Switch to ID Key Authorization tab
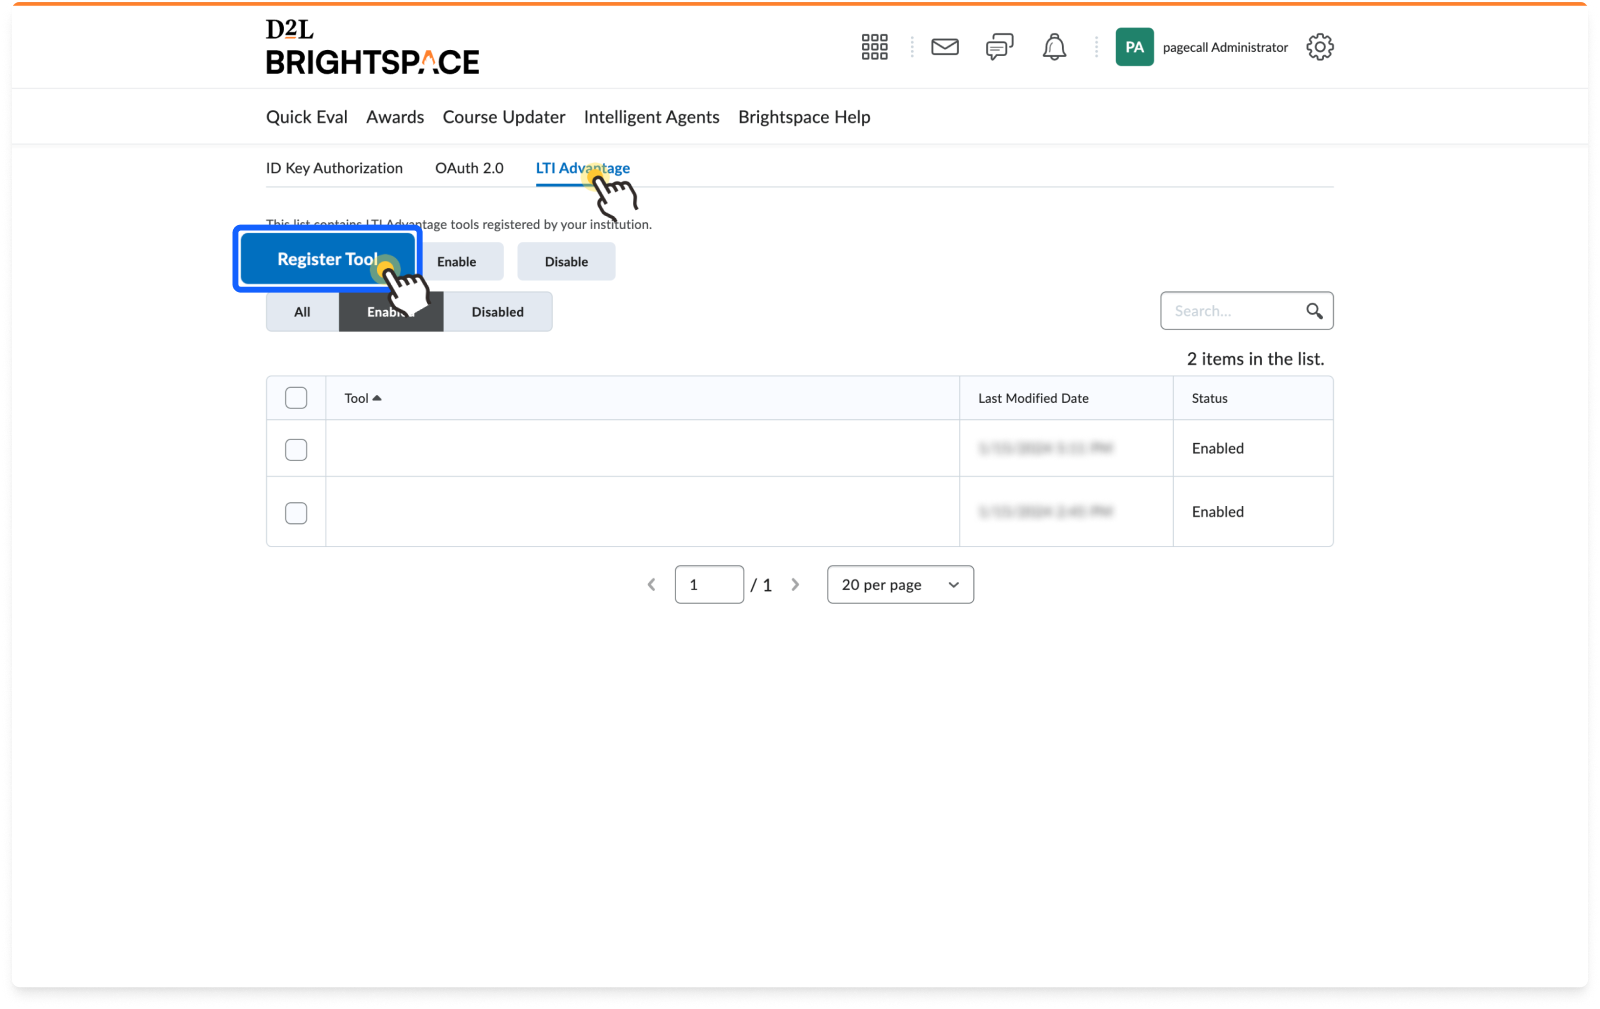Viewport: 1600px width, 1009px height. tap(334, 168)
